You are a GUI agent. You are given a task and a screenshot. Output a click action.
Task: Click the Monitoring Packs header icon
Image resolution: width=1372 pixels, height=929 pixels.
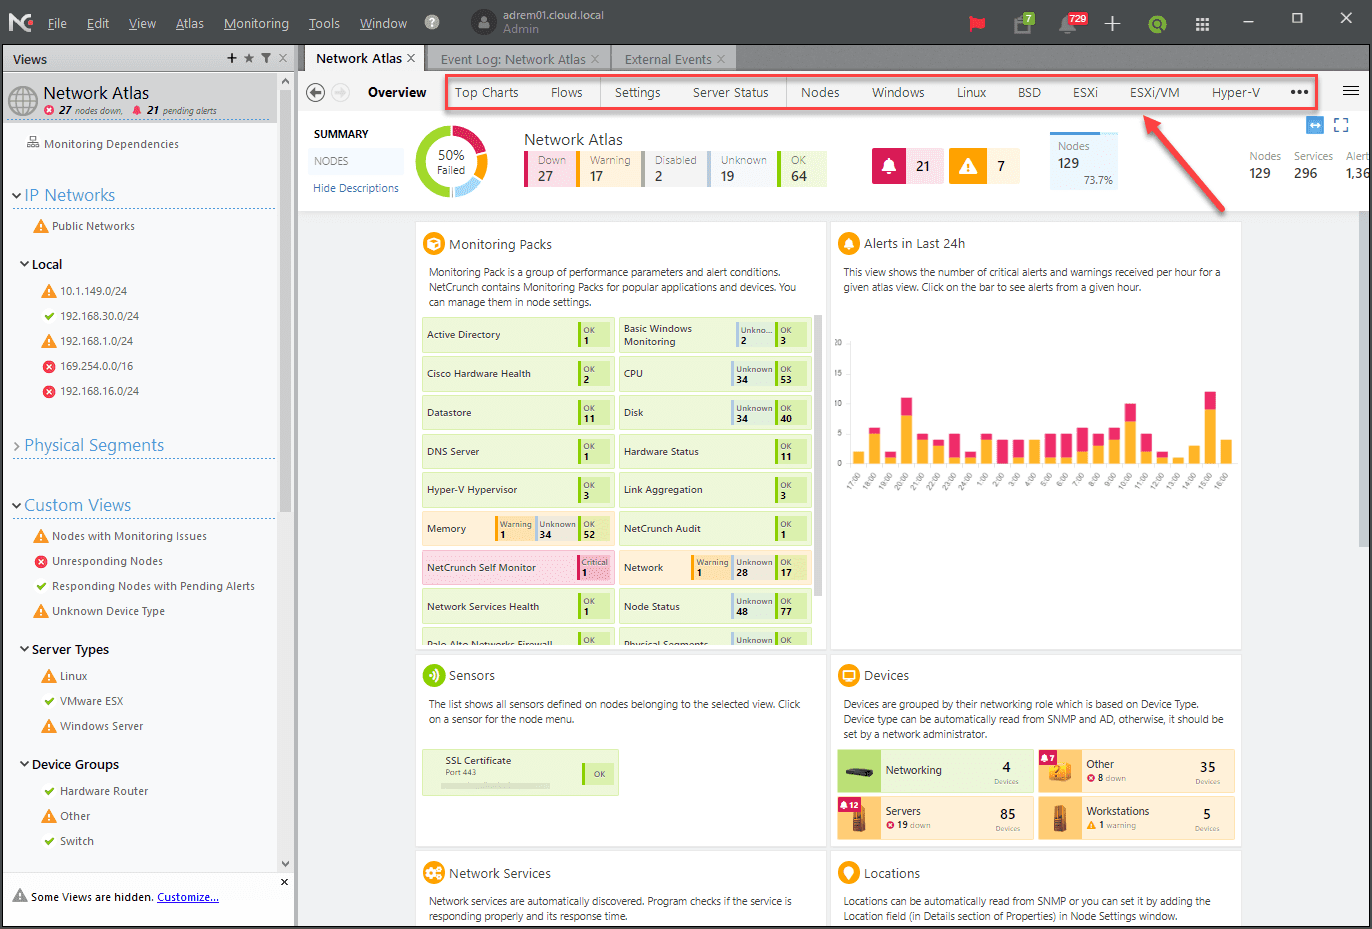(x=433, y=244)
